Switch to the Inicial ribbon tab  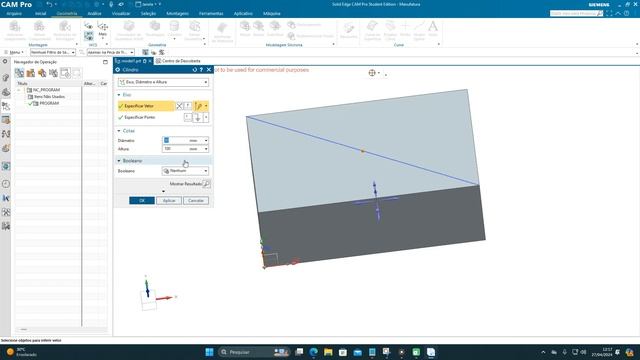pos(40,13)
